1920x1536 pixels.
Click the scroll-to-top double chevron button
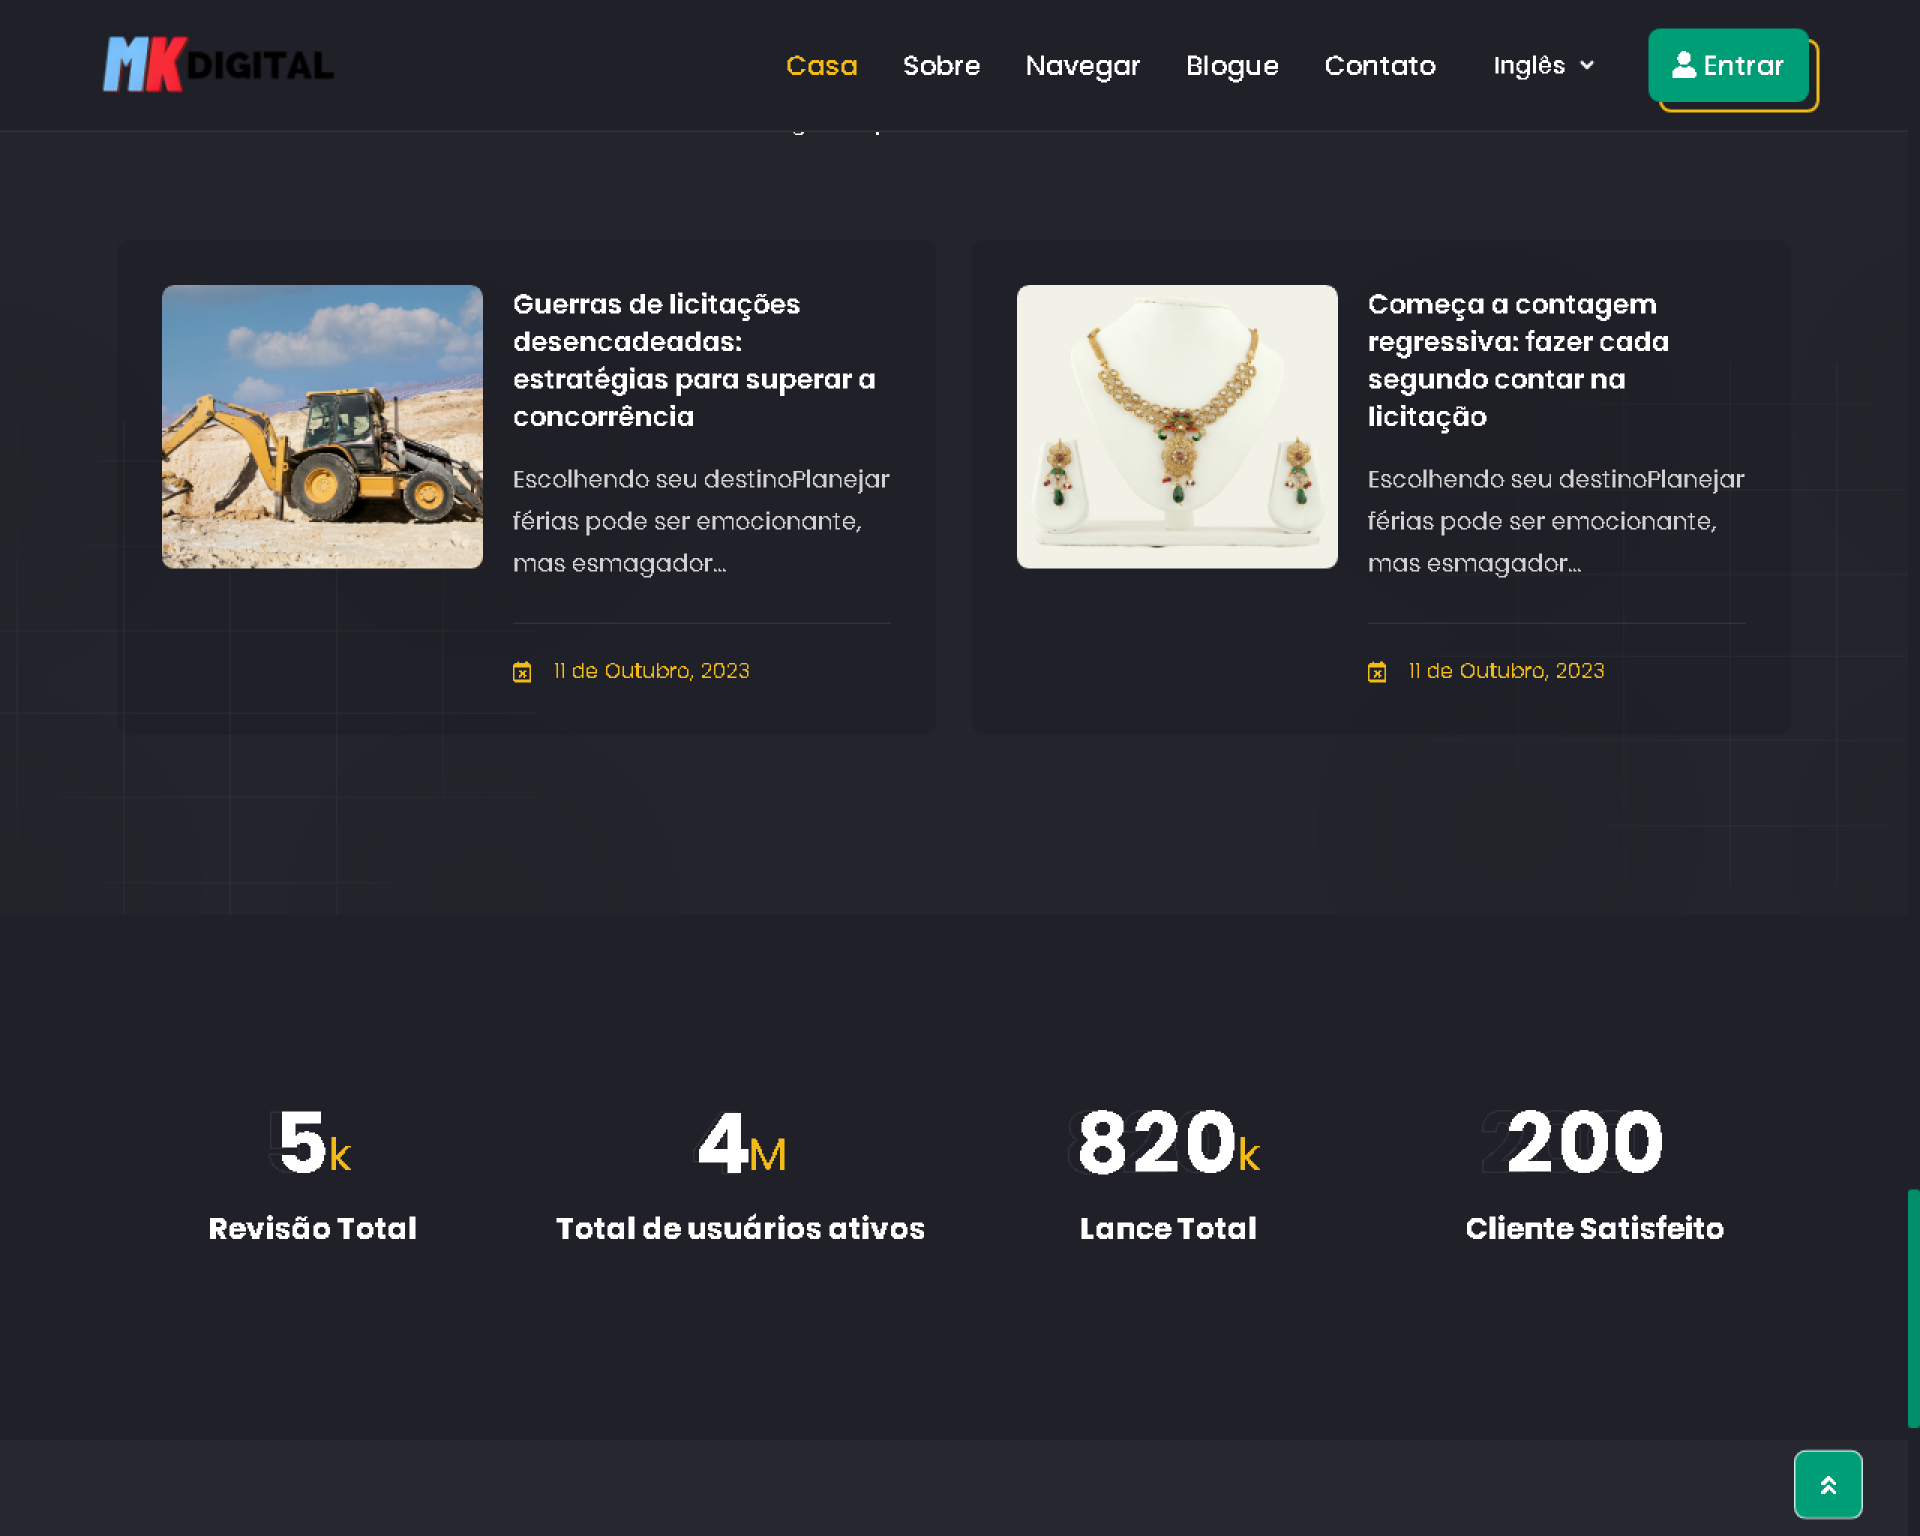pos(1827,1484)
